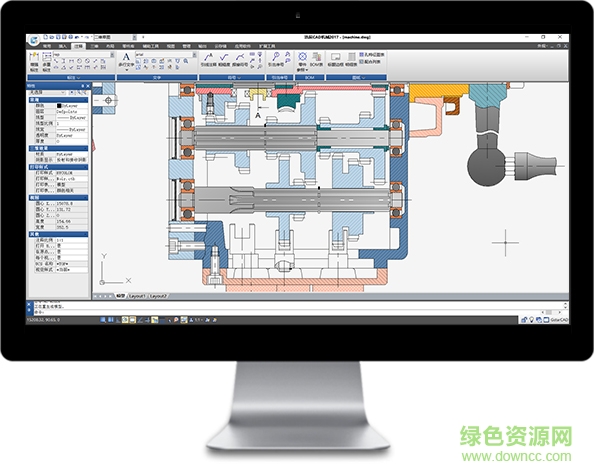
Task: Select the 焊接符号 welding symbol tool
Action: pyautogui.click(x=240, y=60)
